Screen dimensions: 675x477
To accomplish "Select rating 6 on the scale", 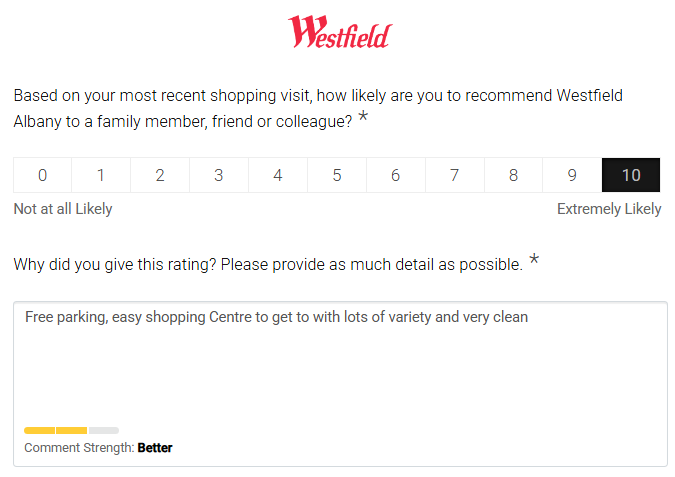I will pos(396,175).
